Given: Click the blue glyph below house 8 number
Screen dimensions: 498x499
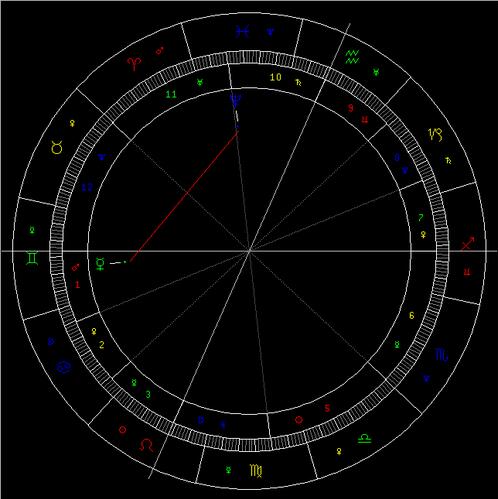Looking at the screenshot, I should (405, 170).
